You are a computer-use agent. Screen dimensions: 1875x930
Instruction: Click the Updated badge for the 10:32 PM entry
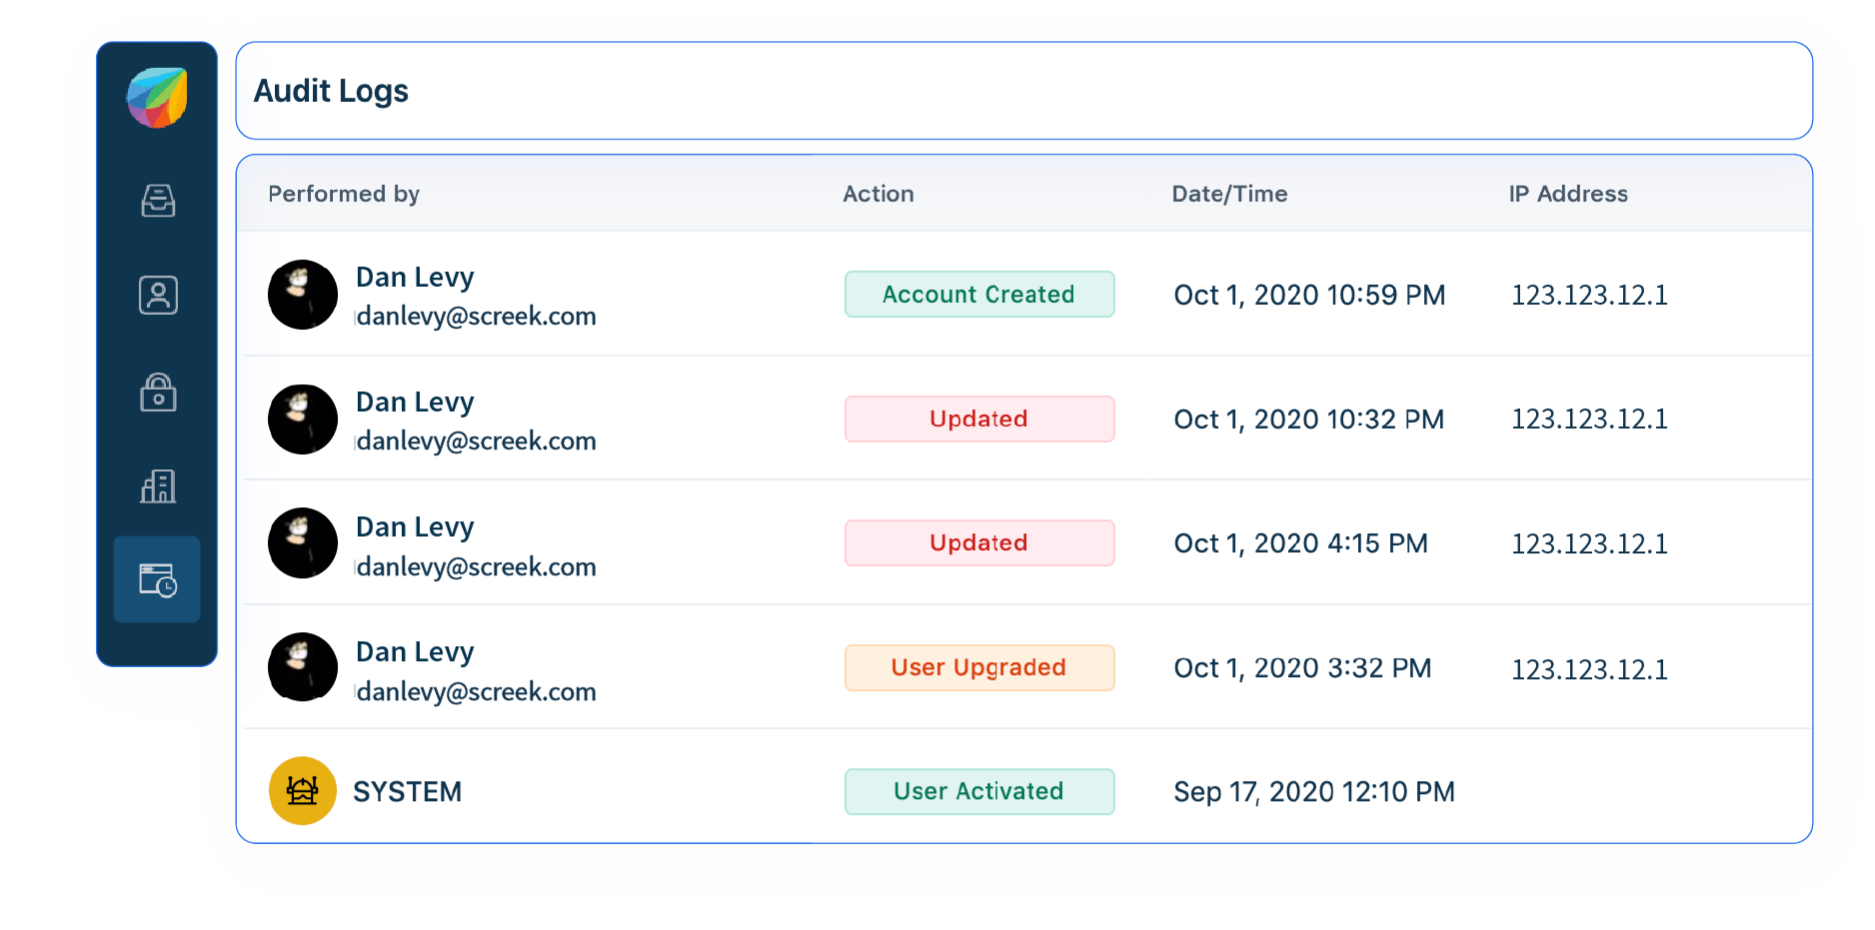(x=978, y=419)
